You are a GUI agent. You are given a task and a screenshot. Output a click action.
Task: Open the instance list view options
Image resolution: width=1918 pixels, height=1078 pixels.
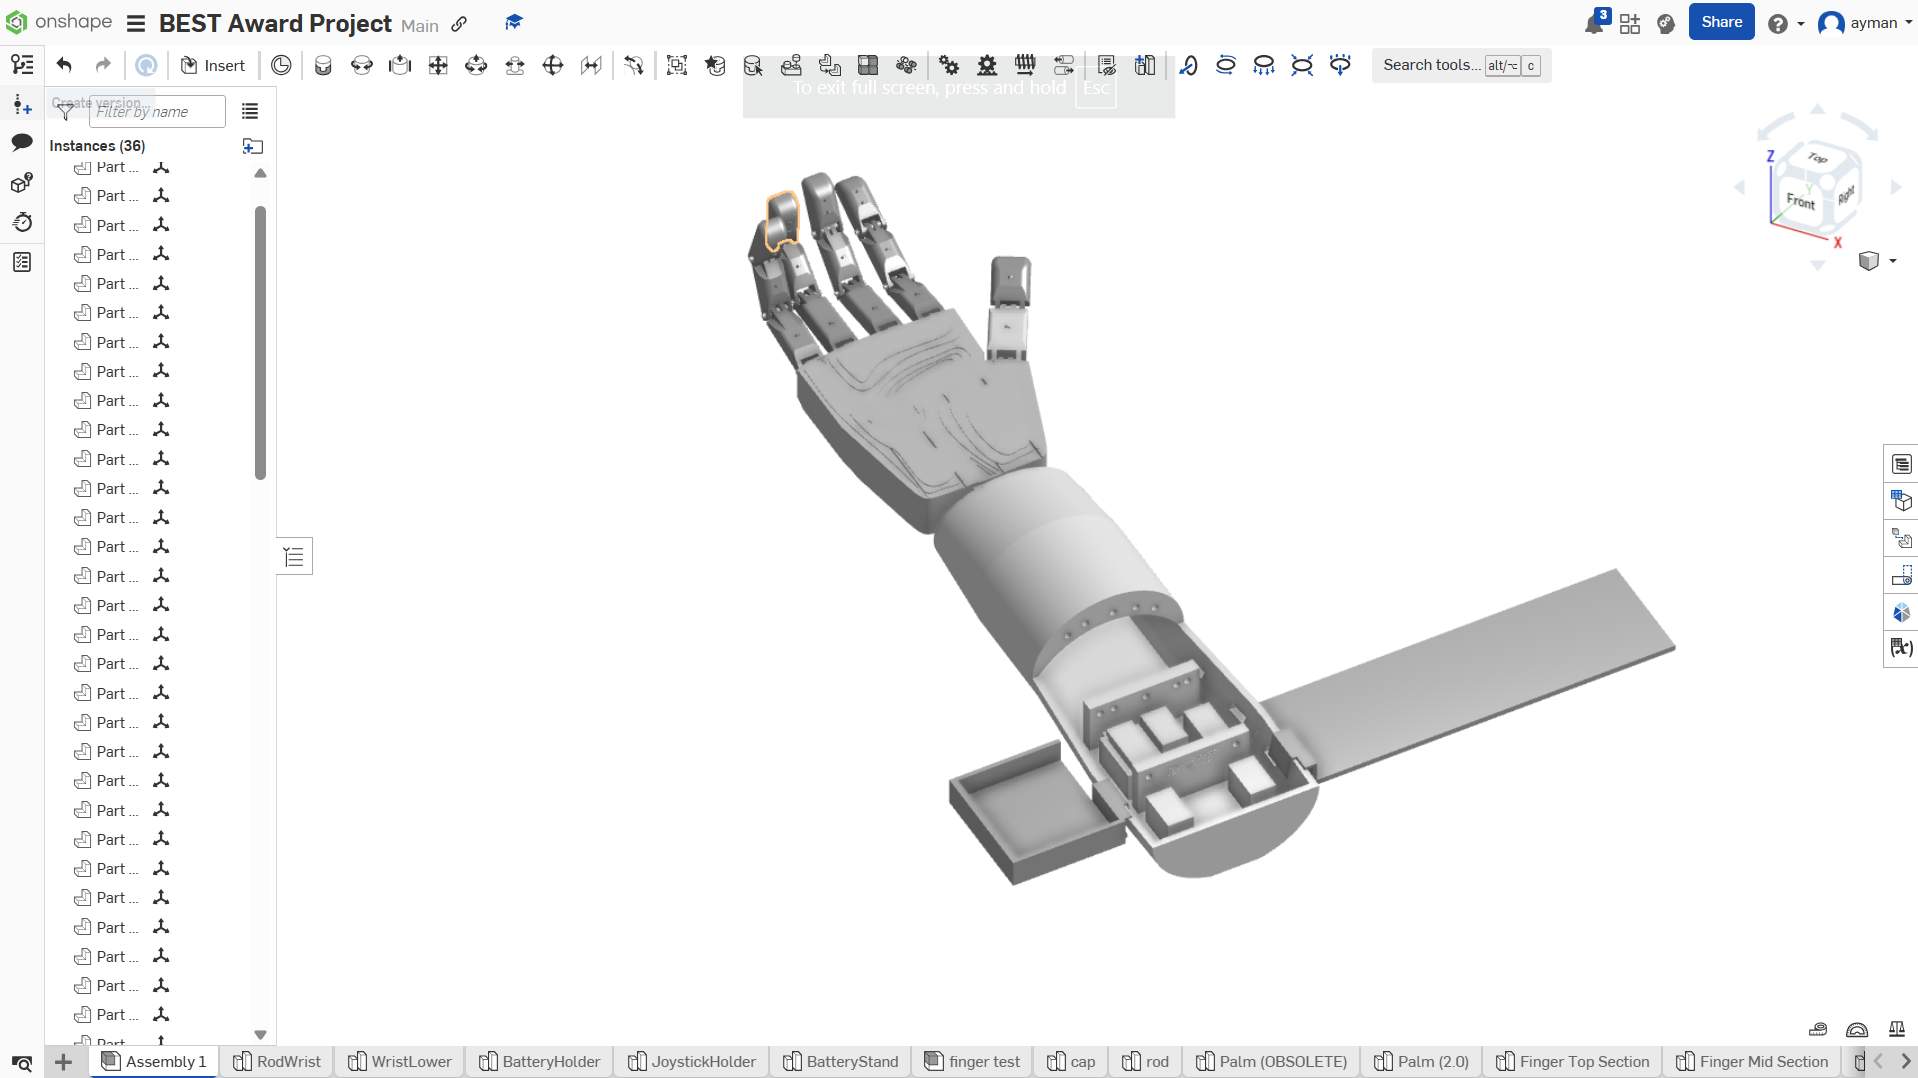point(250,111)
